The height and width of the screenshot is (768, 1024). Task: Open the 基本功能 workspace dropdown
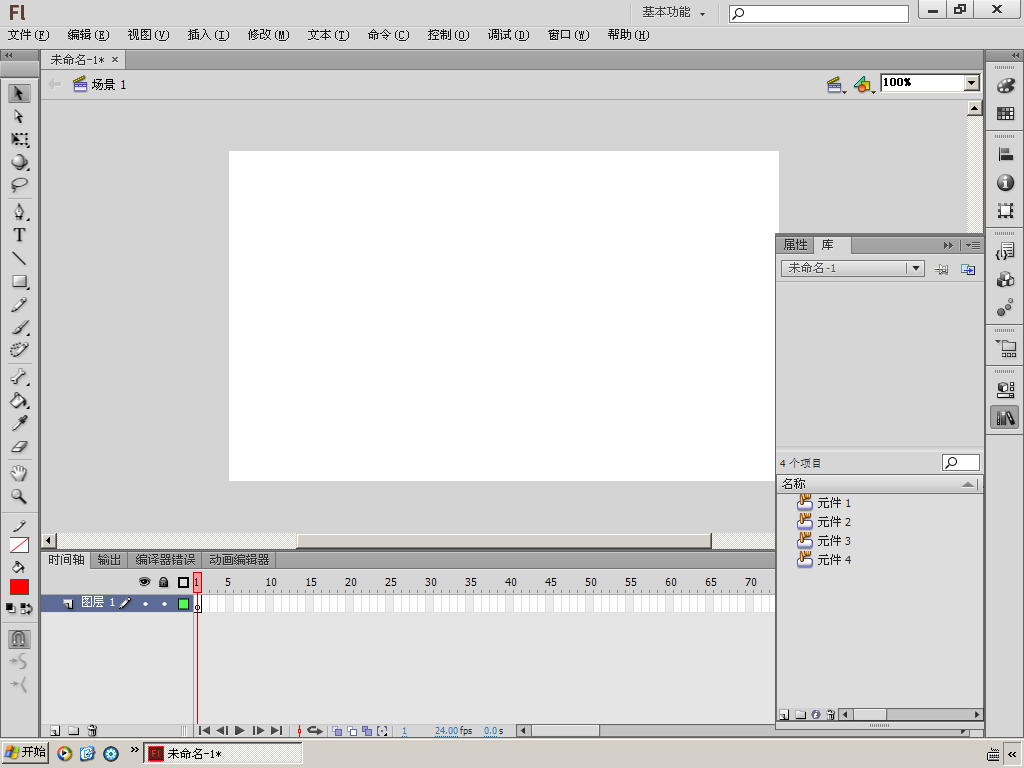pos(673,12)
